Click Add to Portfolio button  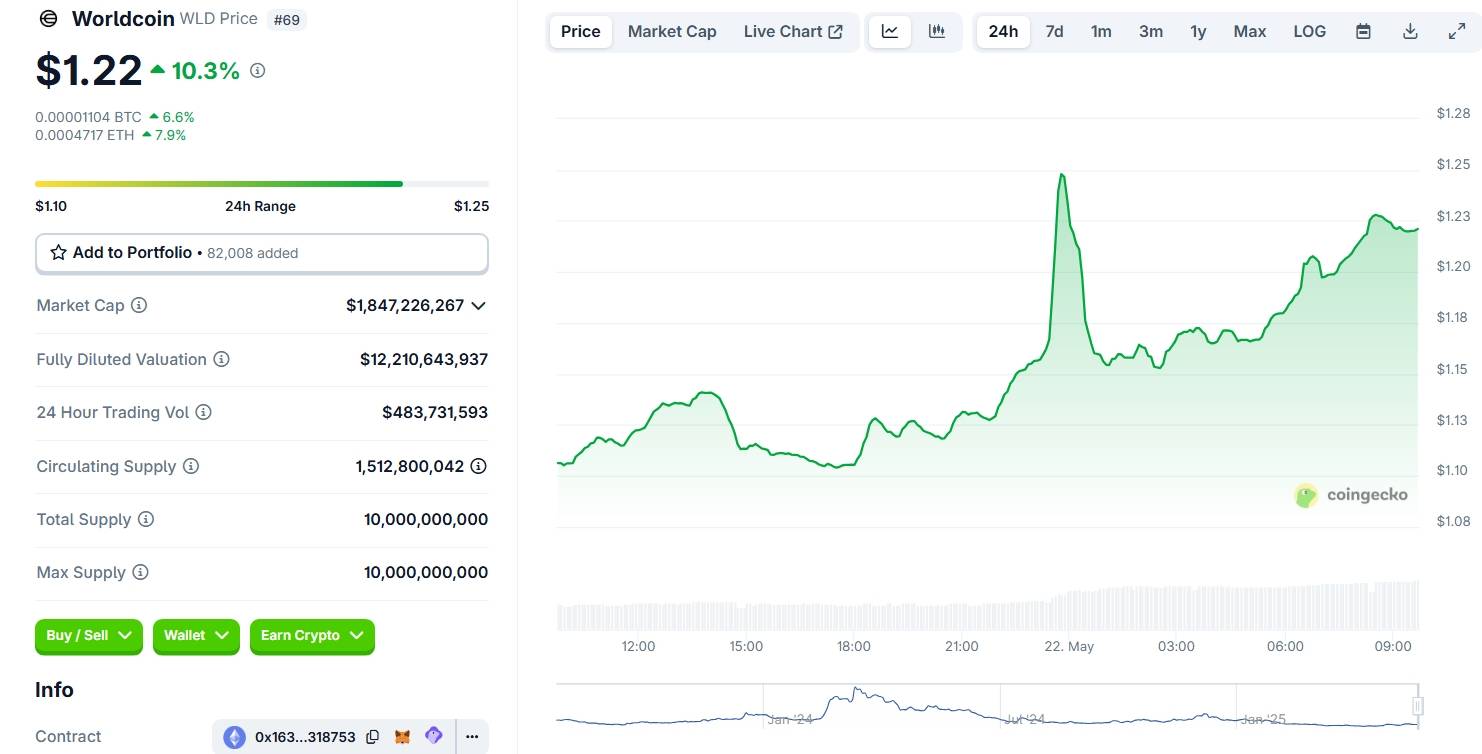262,253
